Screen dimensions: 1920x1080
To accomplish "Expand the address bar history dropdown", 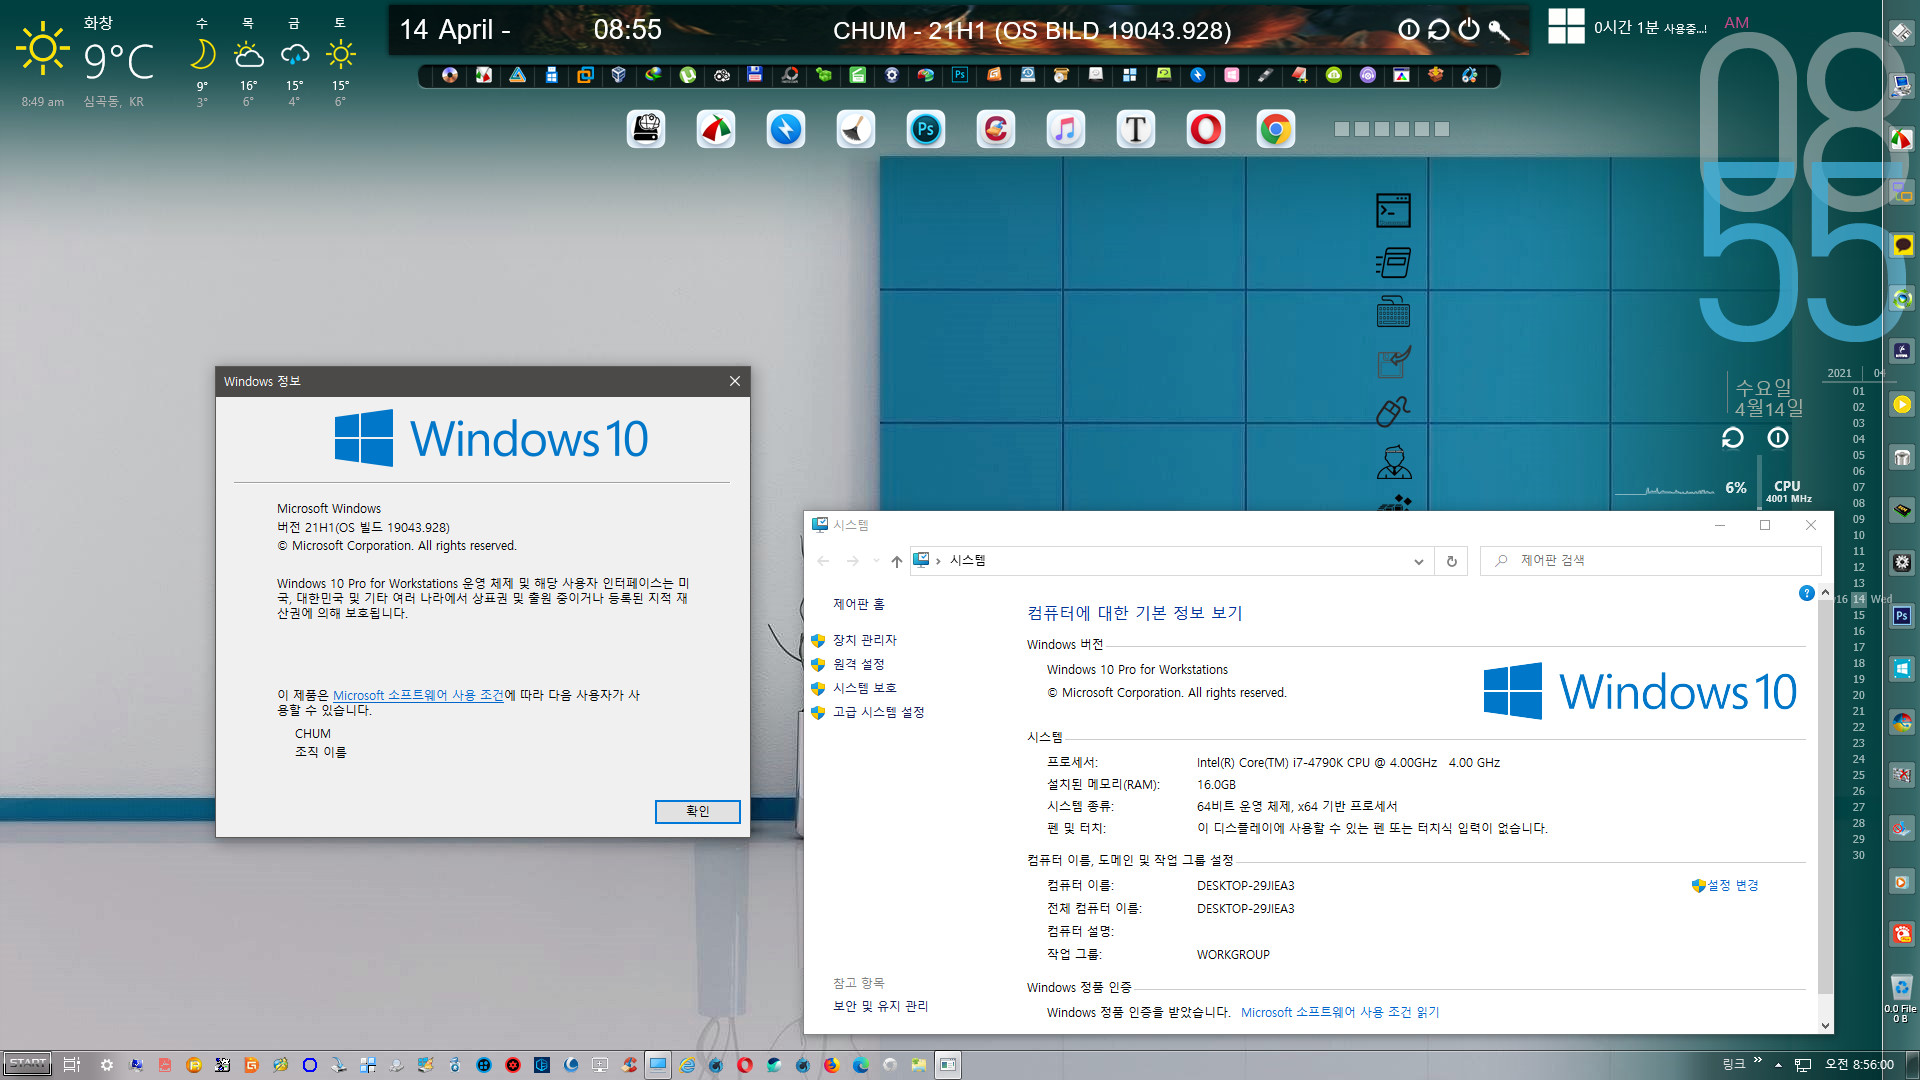I will [x=1418, y=561].
